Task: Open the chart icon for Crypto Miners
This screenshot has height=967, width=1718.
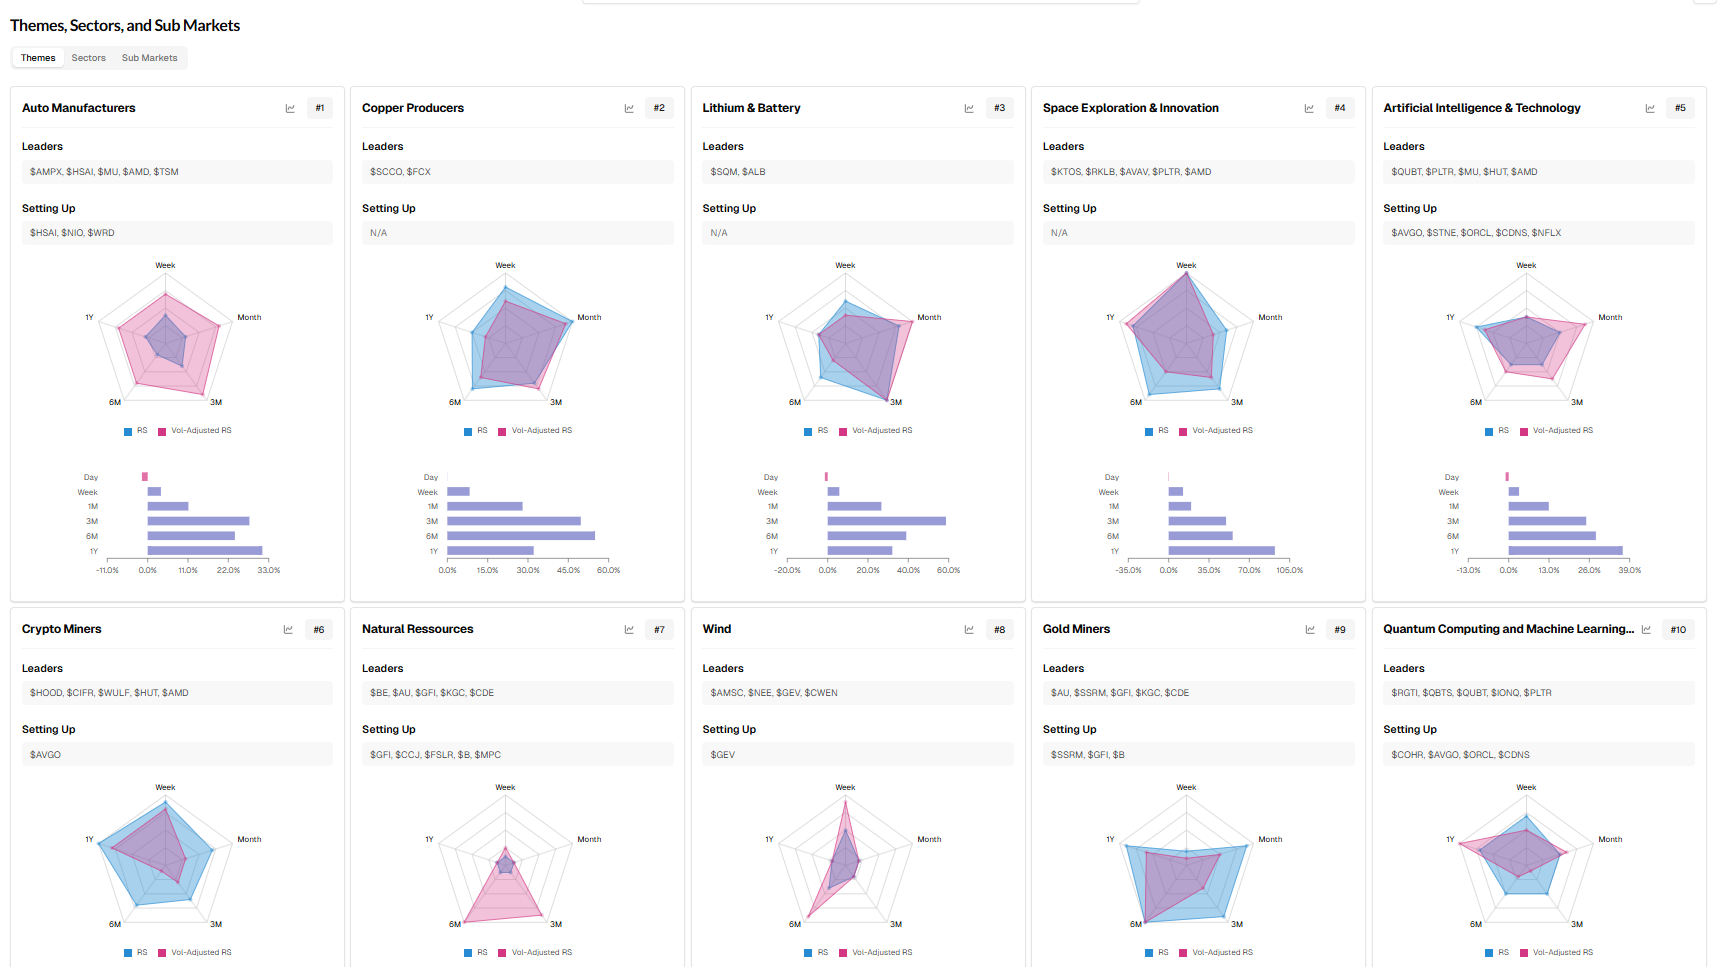Action: pyautogui.click(x=288, y=630)
